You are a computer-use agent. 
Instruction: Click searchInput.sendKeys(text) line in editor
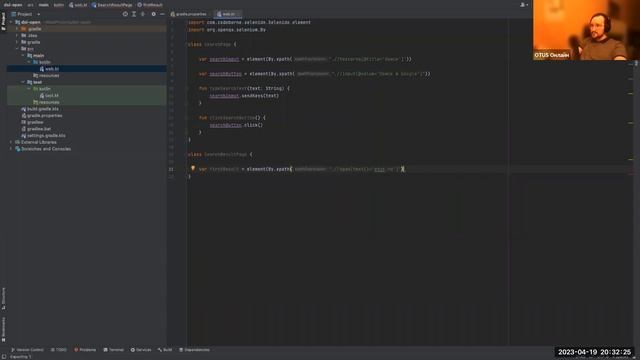click(x=244, y=96)
